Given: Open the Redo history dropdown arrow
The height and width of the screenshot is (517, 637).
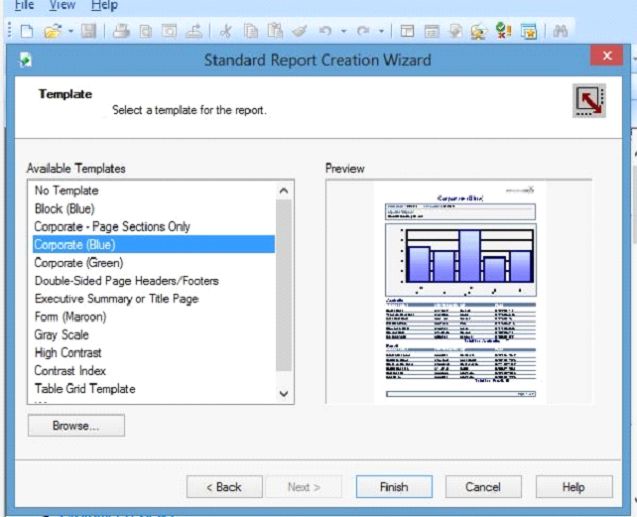Looking at the screenshot, I should 381,31.
